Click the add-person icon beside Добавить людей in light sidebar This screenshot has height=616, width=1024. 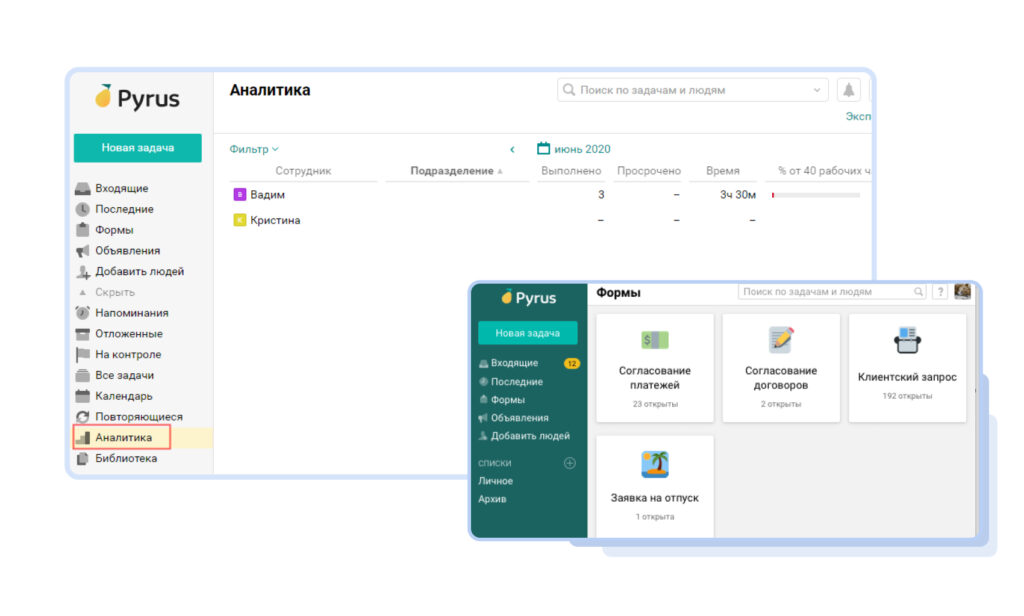[82, 272]
